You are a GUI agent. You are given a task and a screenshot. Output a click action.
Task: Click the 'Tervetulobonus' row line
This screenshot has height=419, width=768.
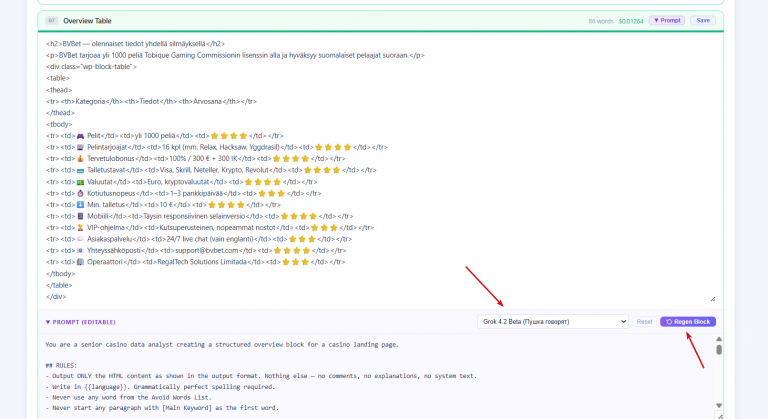[195, 159]
